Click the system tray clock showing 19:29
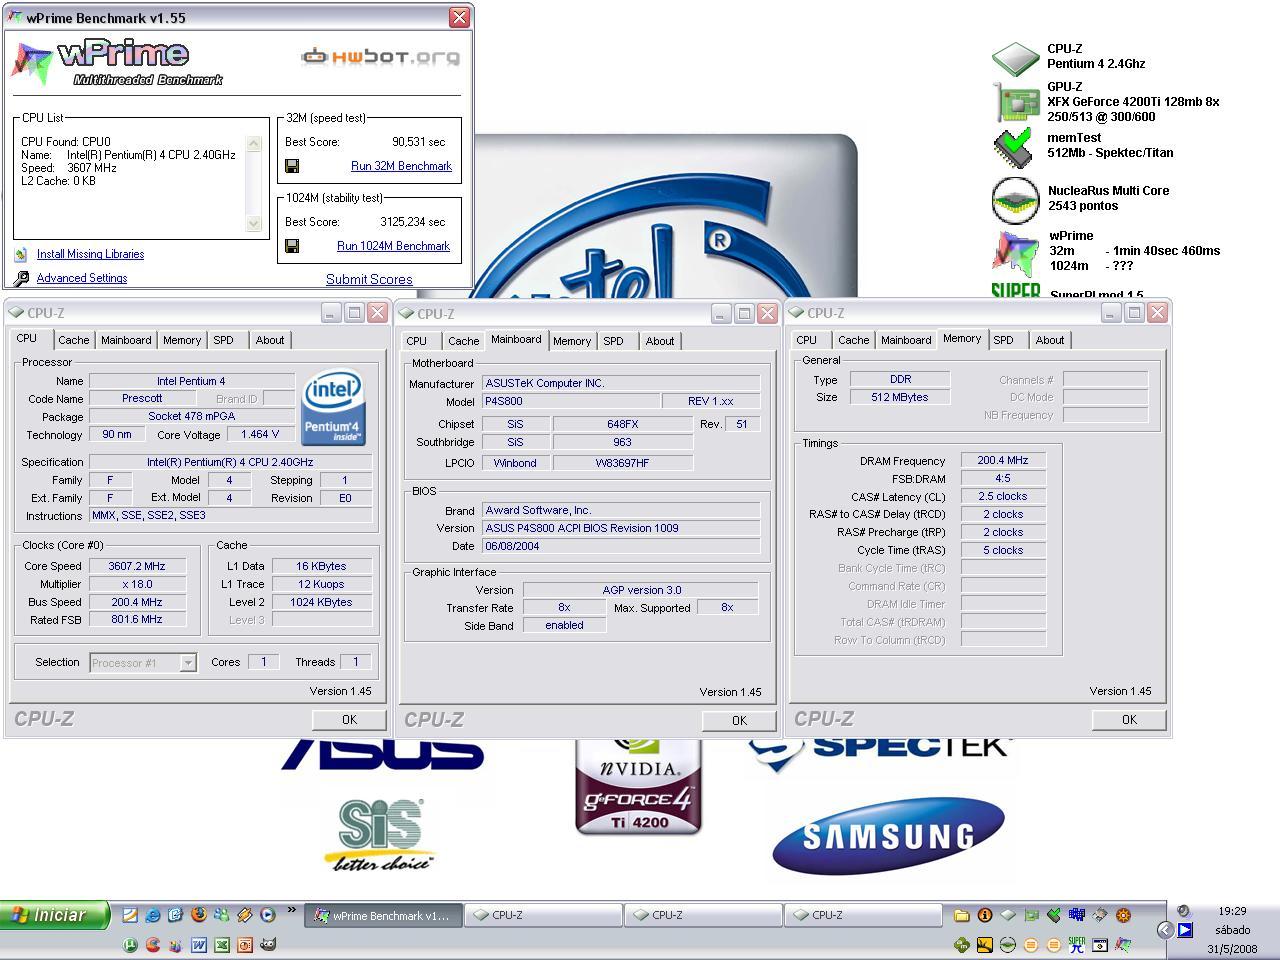 (1232, 911)
